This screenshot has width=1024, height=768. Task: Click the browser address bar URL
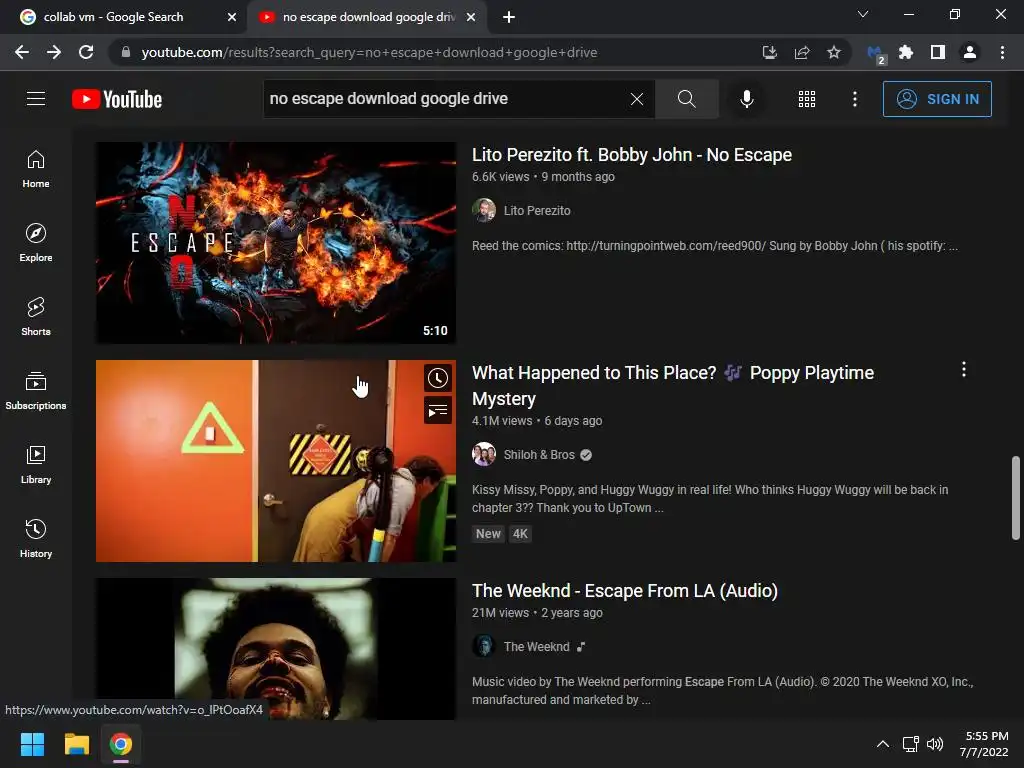click(x=369, y=52)
